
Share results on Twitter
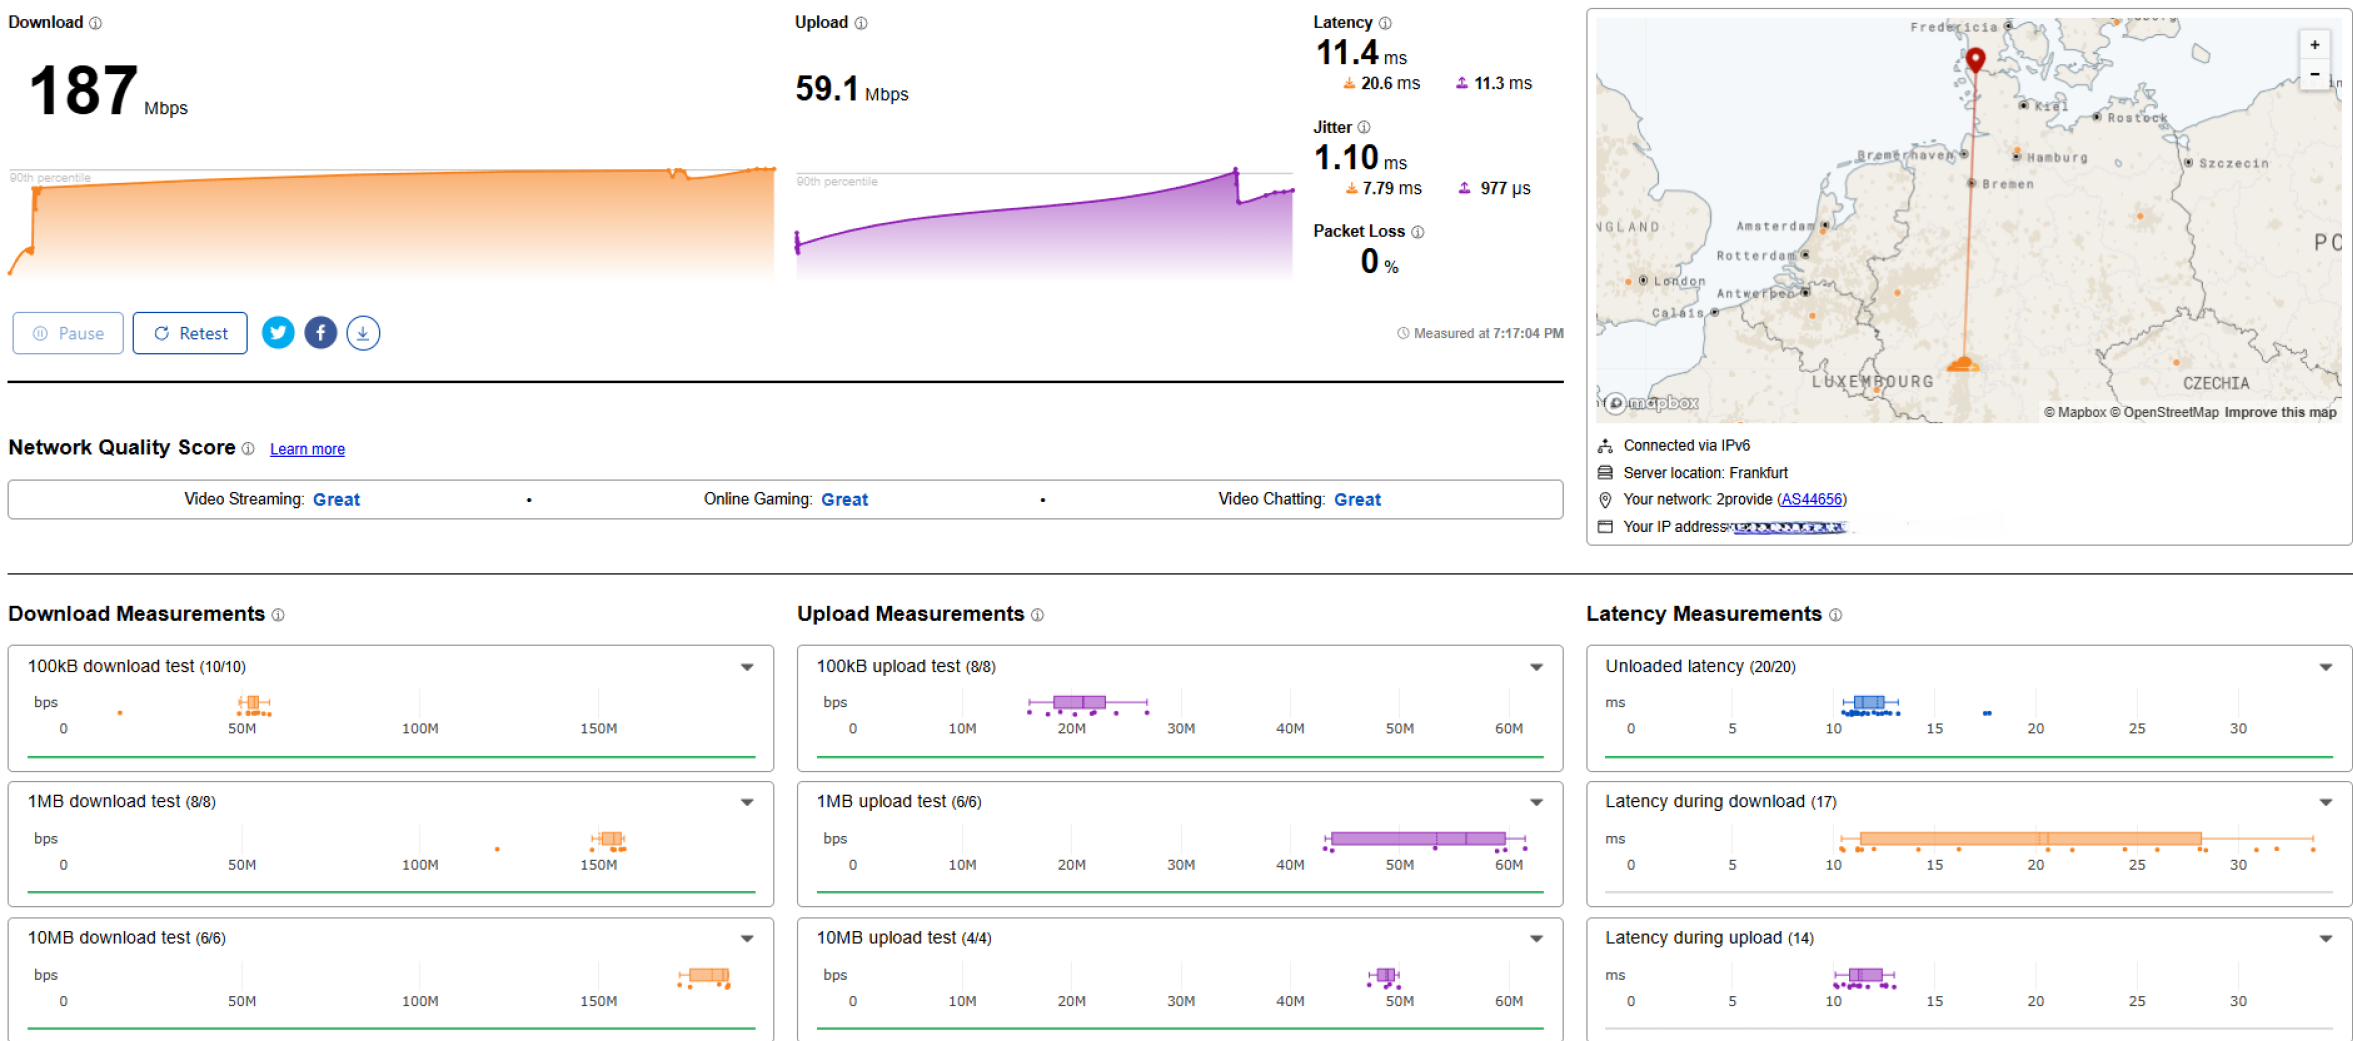click(x=278, y=333)
